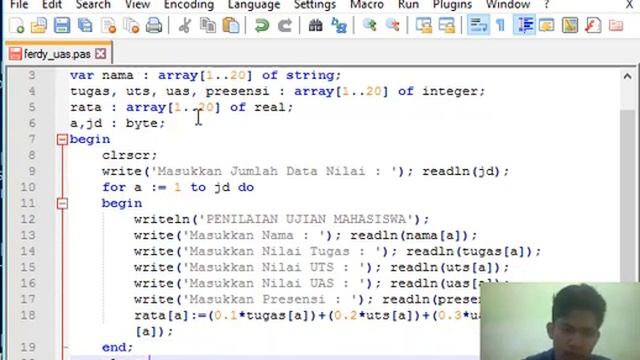The width and height of the screenshot is (640, 360).
Task: Open the Macro menu
Action: point(367,5)
